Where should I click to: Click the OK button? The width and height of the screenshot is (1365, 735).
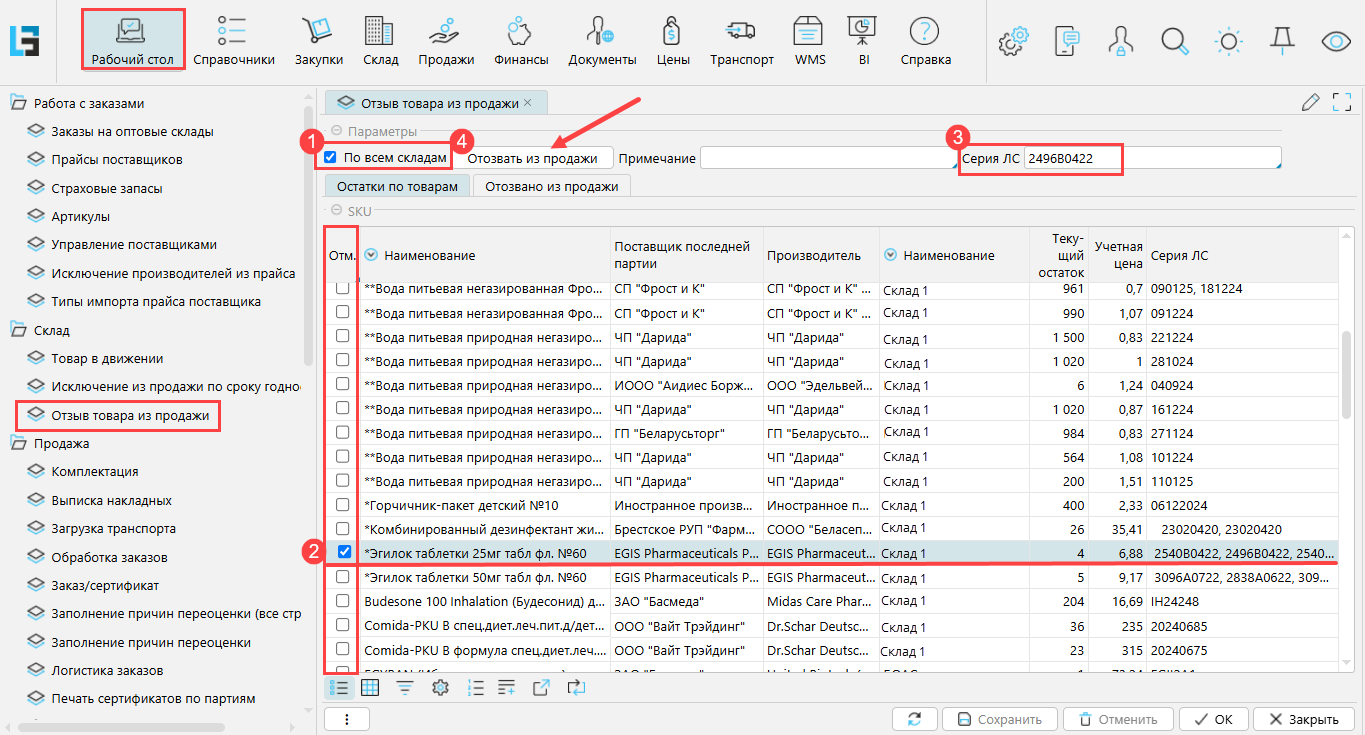point(1213,719)
